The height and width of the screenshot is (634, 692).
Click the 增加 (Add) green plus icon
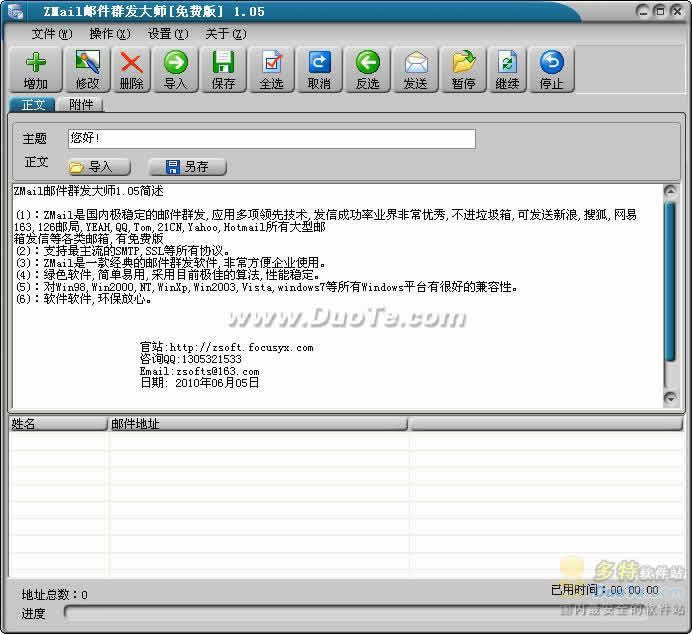coord(36,62)
